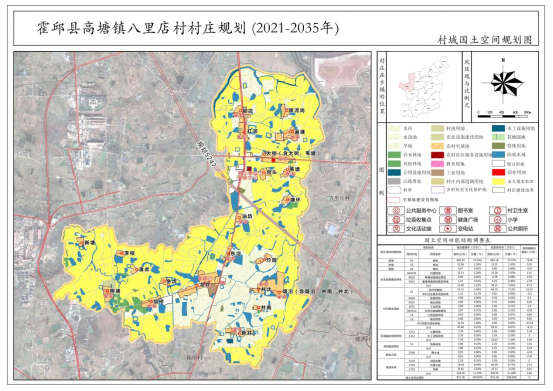The width and height of the screenshot is (553, 391).
Task: Click the 新塘 village label on map
Action: 90,243
